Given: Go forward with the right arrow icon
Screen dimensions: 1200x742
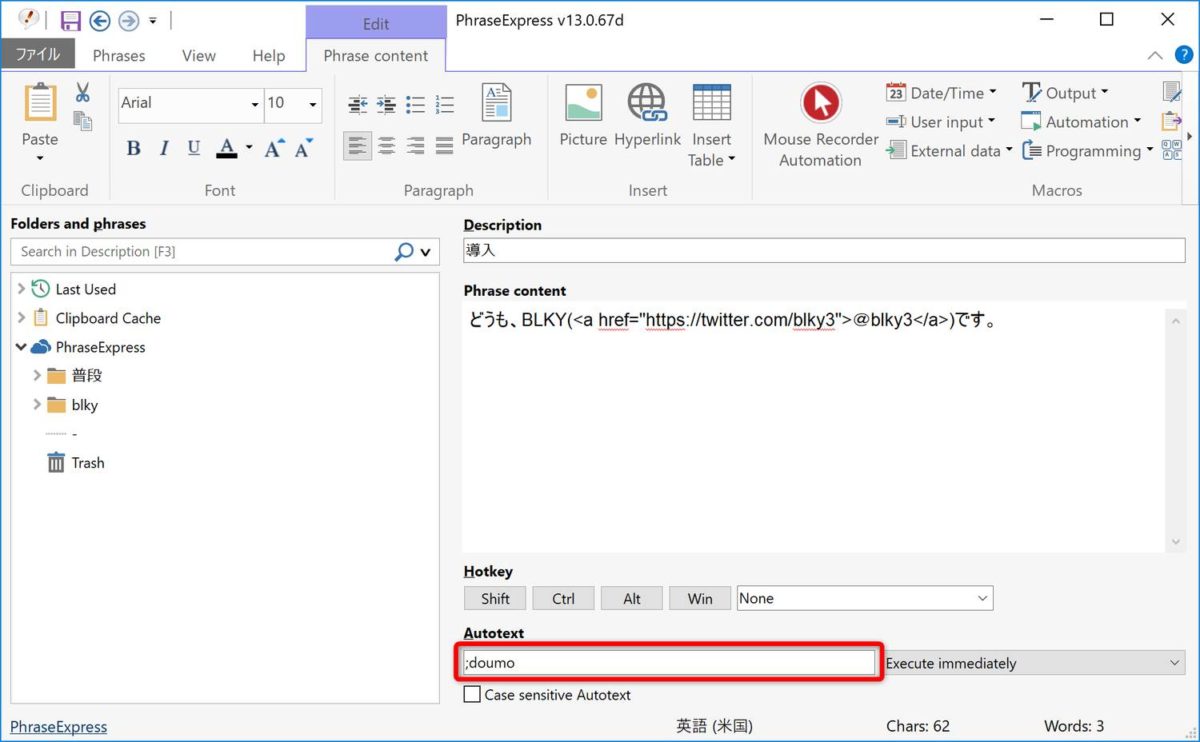Looking at the screenshot, I should pyautogui.click(x=128, y=20).
